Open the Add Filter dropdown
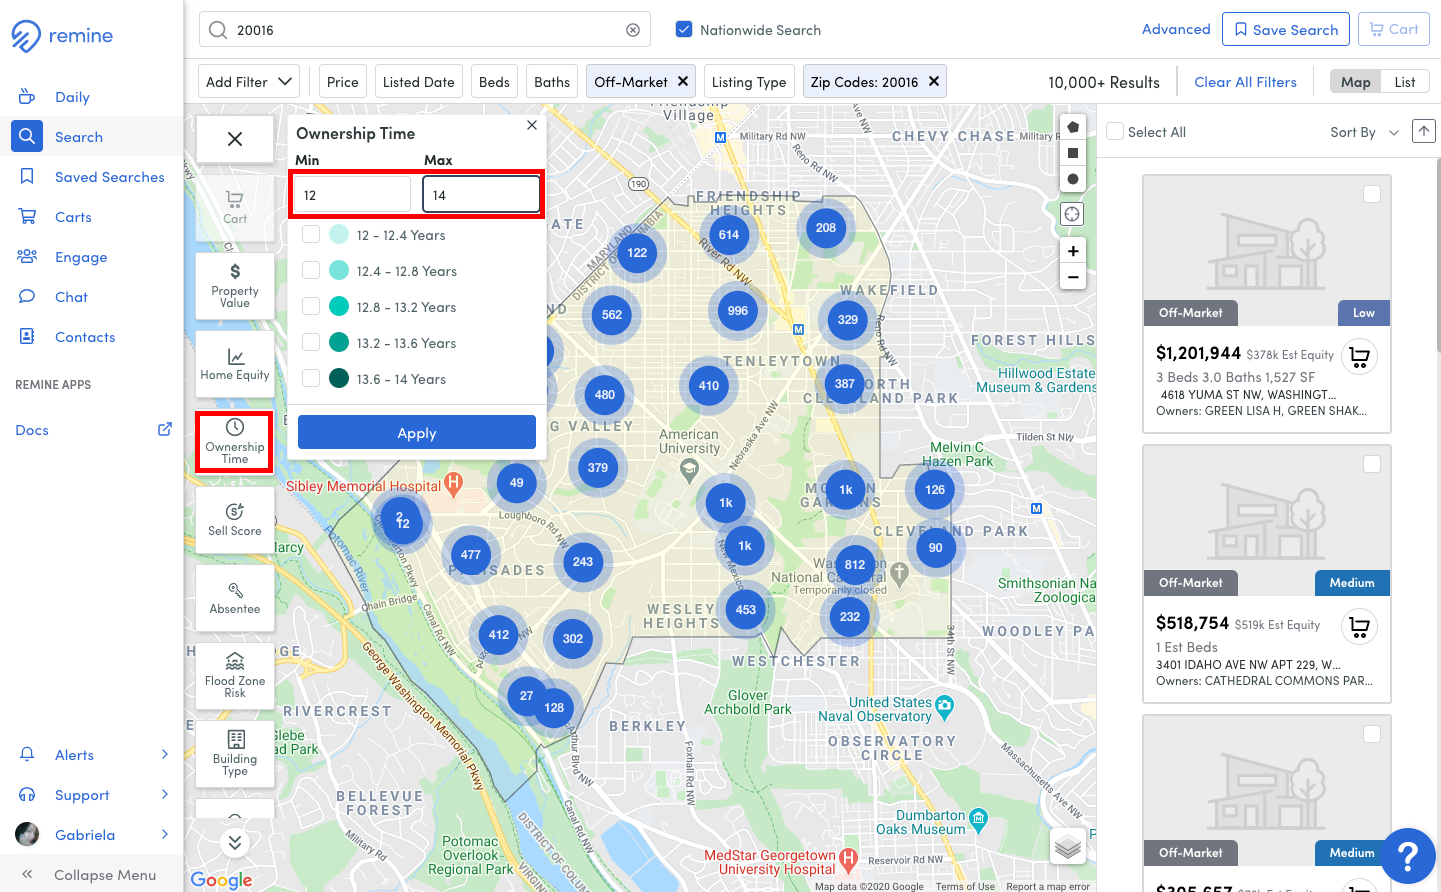The image size is (1441, 892). tap(249, 82)
